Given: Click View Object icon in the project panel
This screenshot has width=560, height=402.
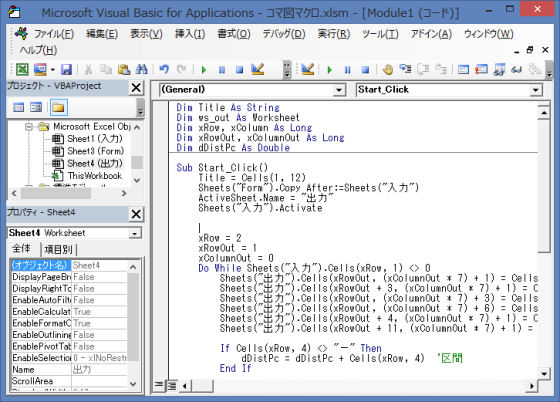Looking at the screenshot, I should tap(36, 107).
